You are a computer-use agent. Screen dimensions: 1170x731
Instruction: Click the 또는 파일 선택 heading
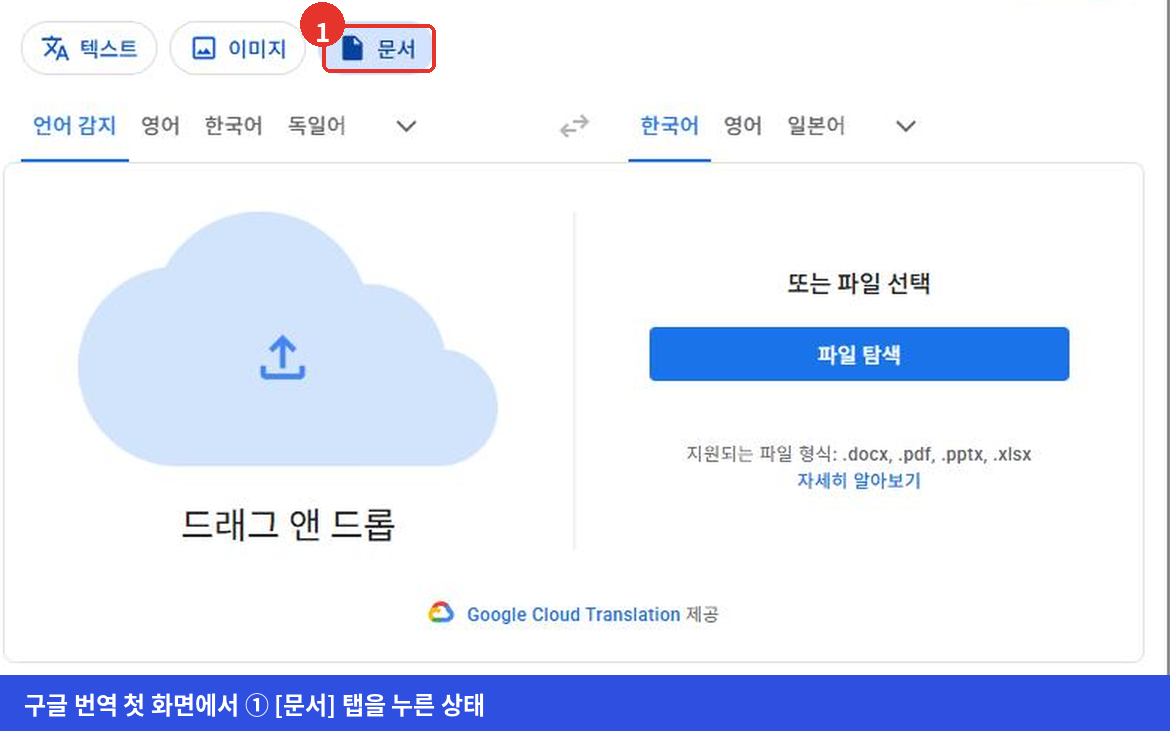click(859, 283)
